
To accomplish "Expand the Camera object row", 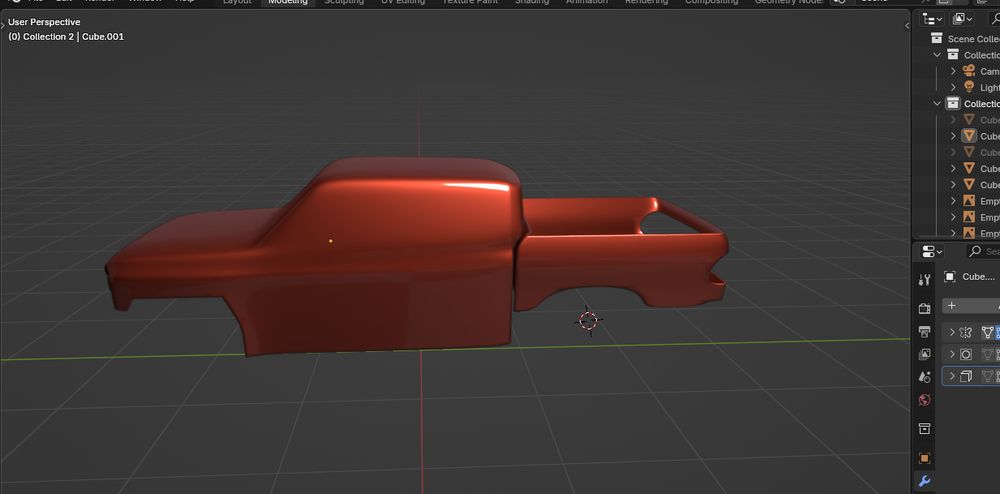I will pyautogui.click(x=953, y=71).
